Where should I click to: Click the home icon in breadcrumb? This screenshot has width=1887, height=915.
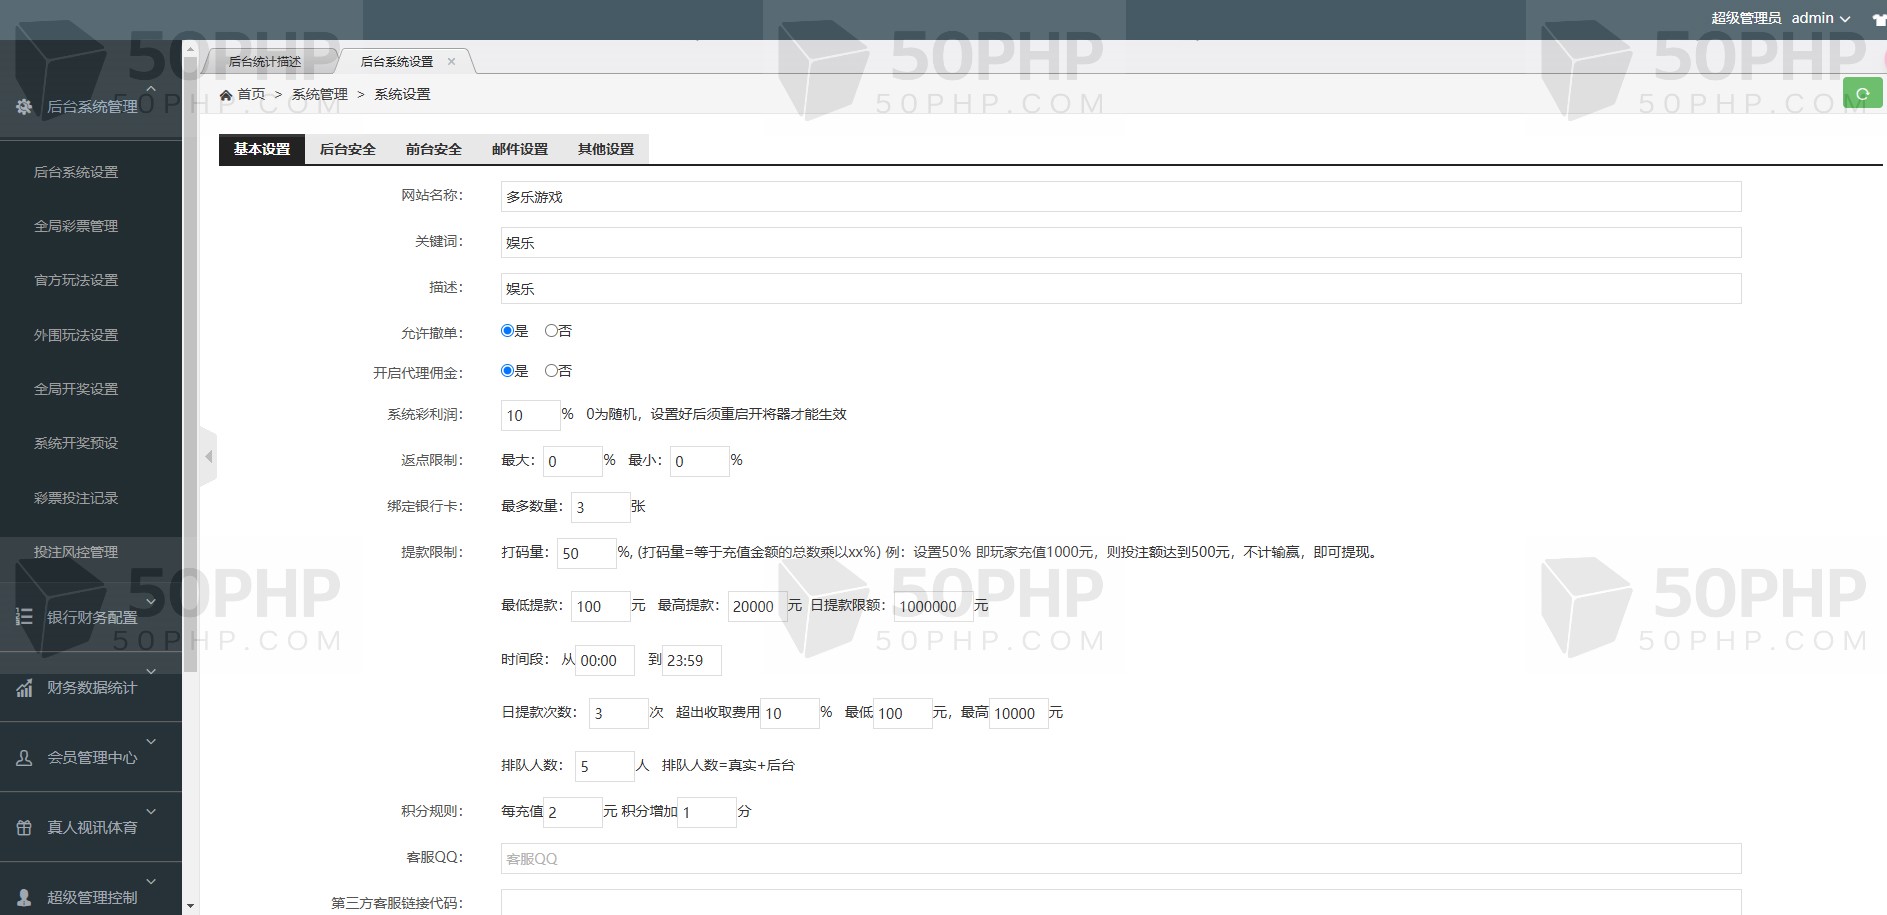(226, 95)
